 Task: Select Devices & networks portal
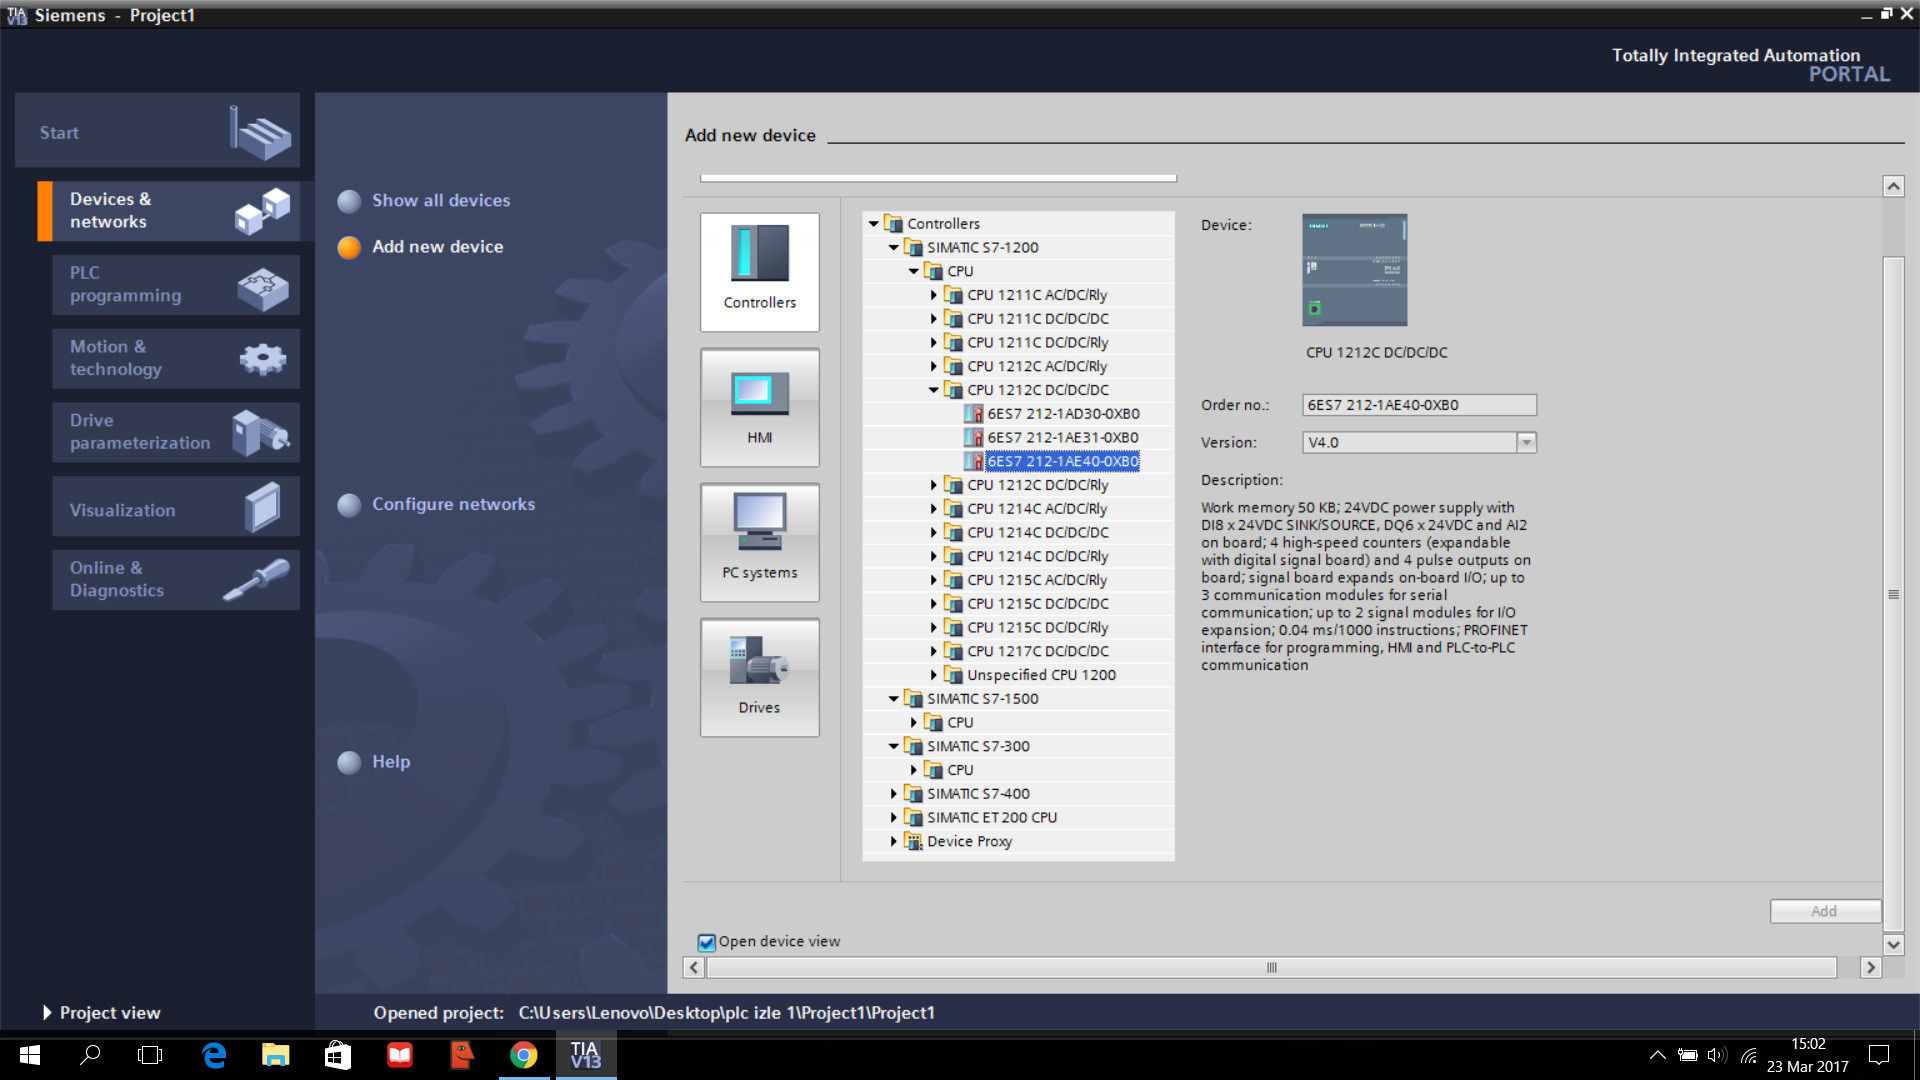click(x=168, y=211)
